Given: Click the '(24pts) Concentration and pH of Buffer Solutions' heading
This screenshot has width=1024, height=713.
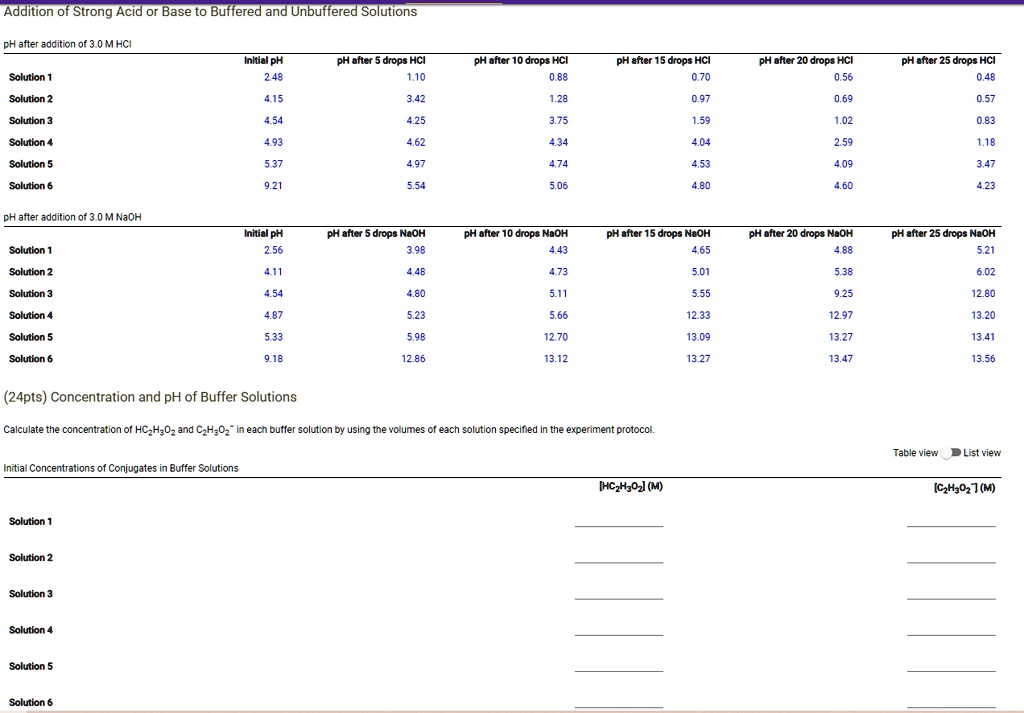Looking at the screenshot, I should pos(150,397).
